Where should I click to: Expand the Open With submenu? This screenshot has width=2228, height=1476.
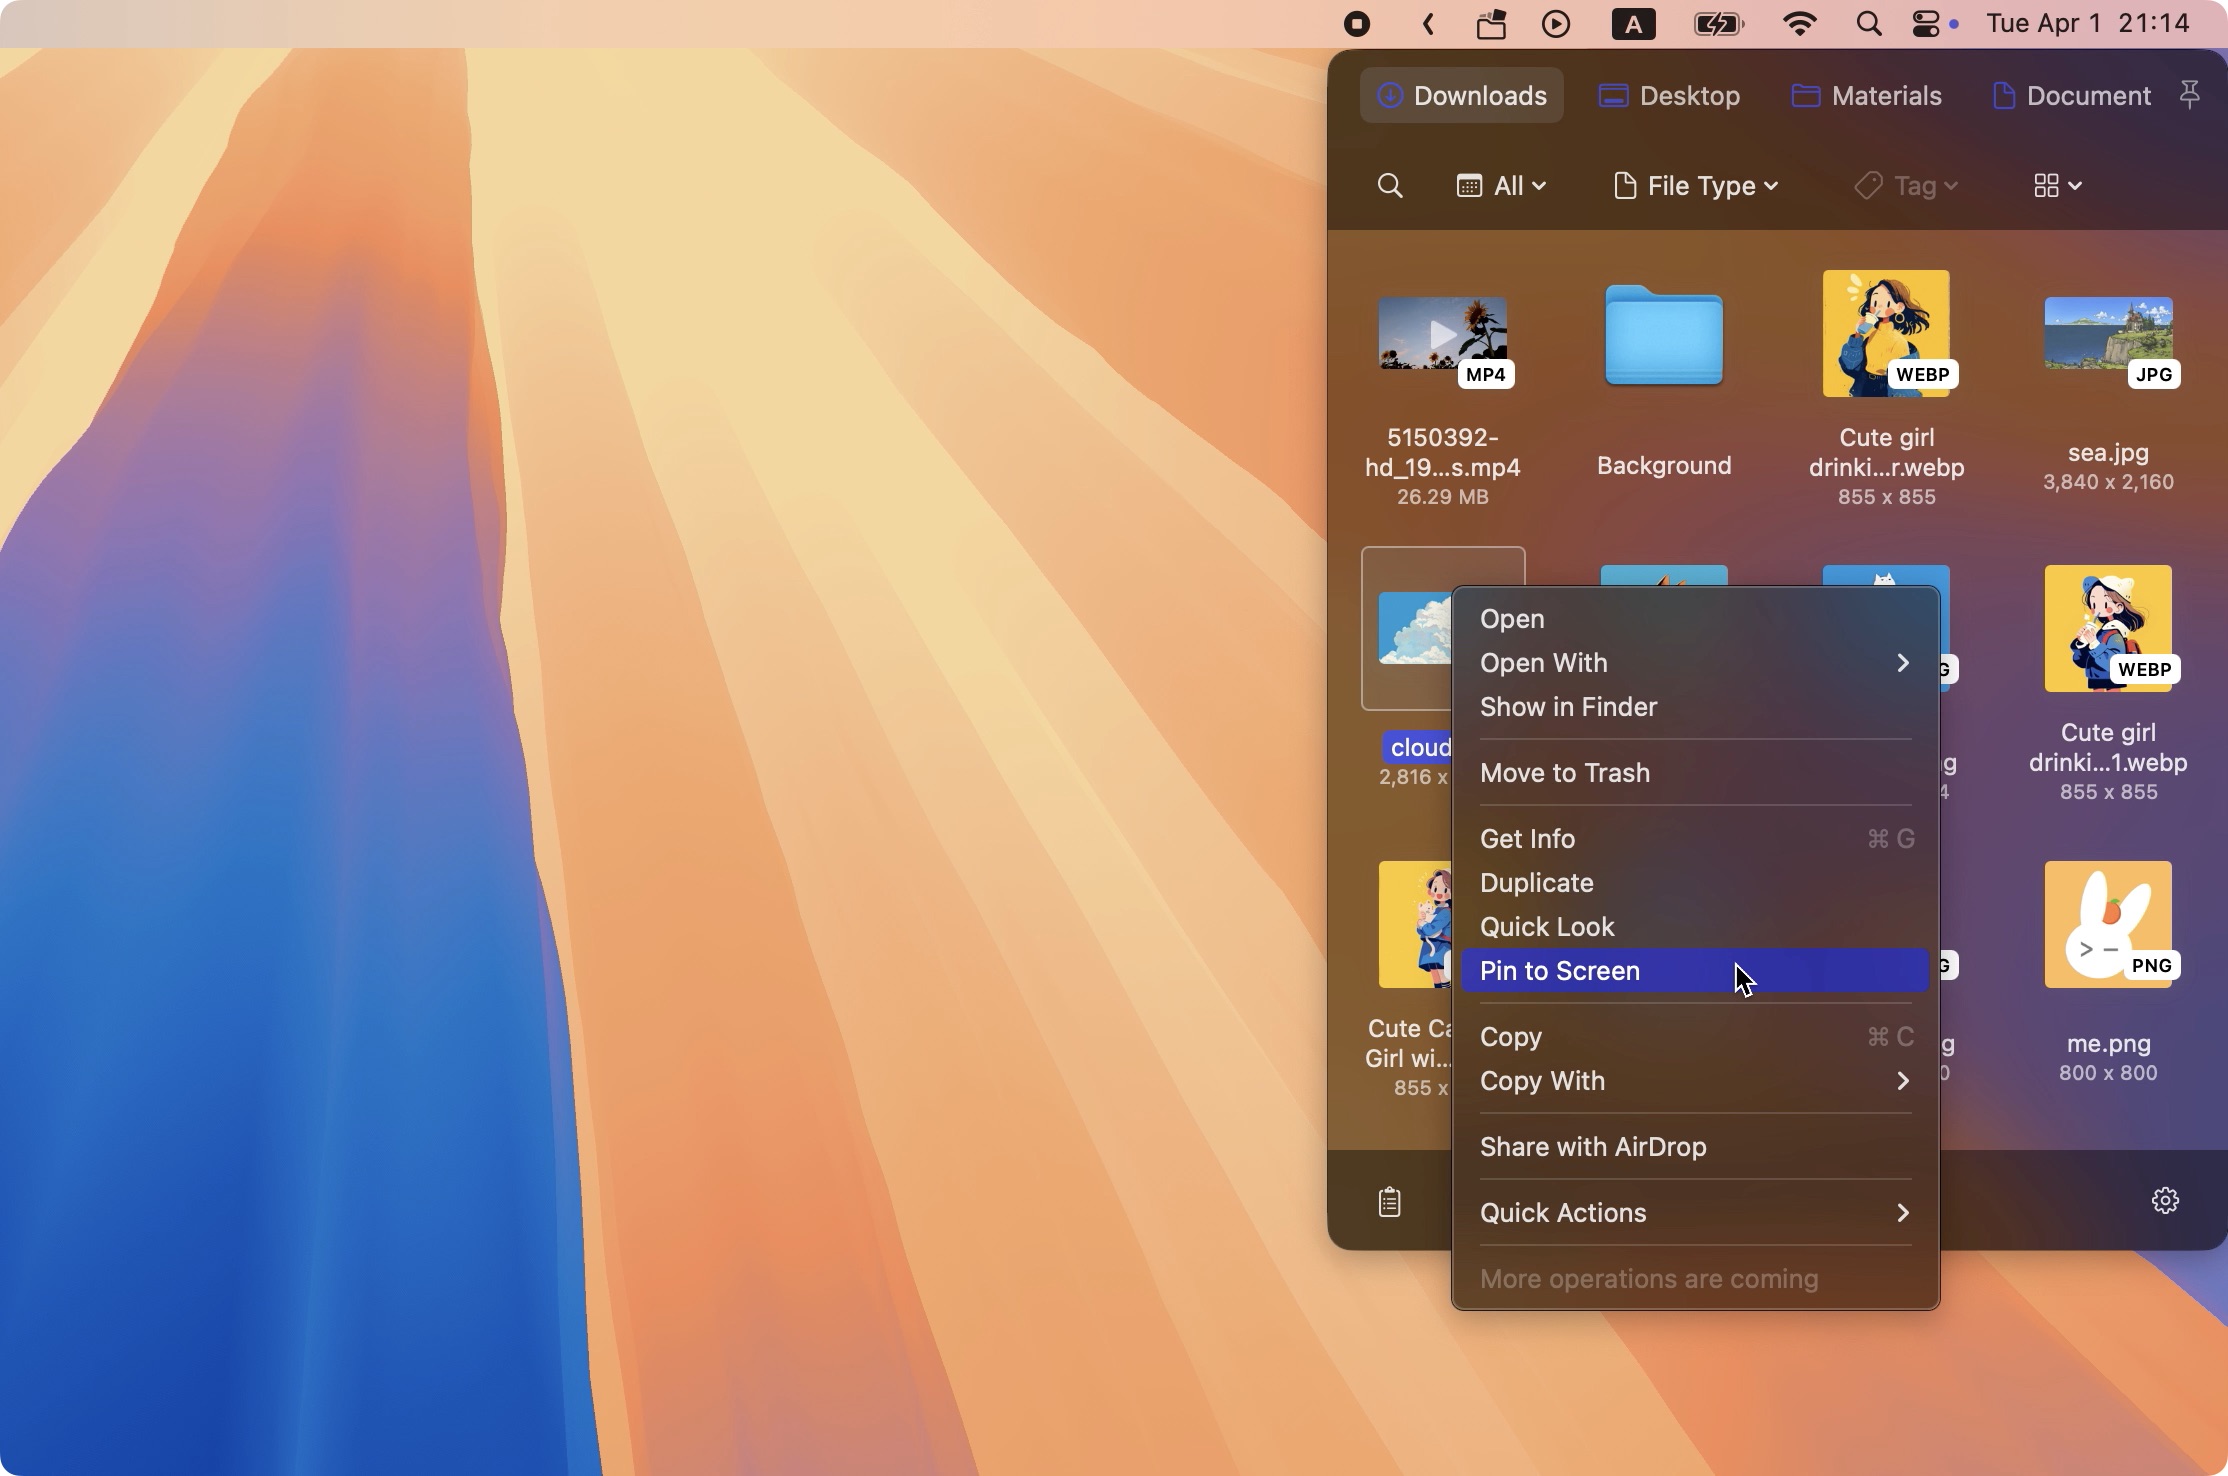point(1543,663)
